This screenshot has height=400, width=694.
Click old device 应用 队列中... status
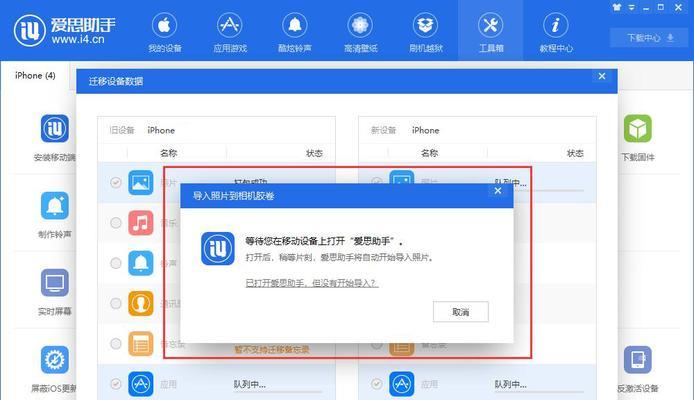tap(250, 384)
